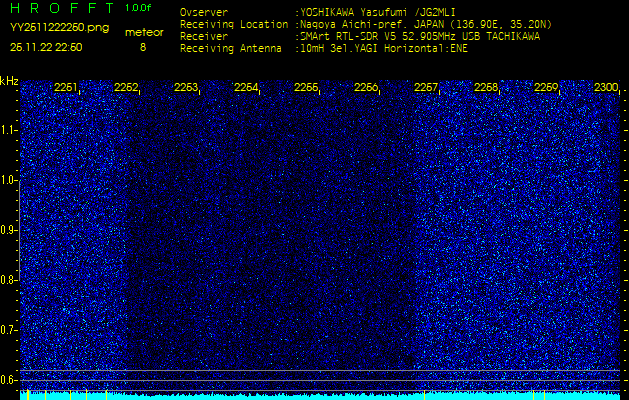The width and height of the screenshot is (629, 400).
Task: Select the file name YY2511222250.png
Action: (x=59, y=28)
